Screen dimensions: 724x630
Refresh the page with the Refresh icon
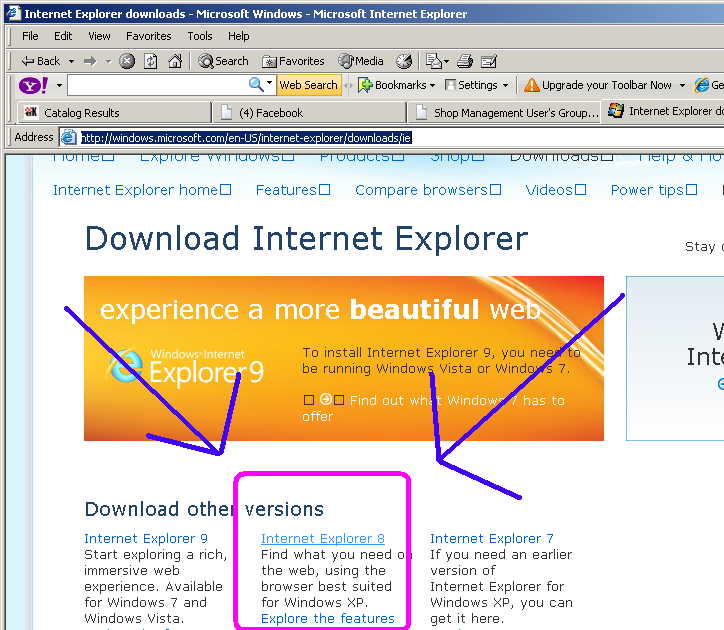151,61
